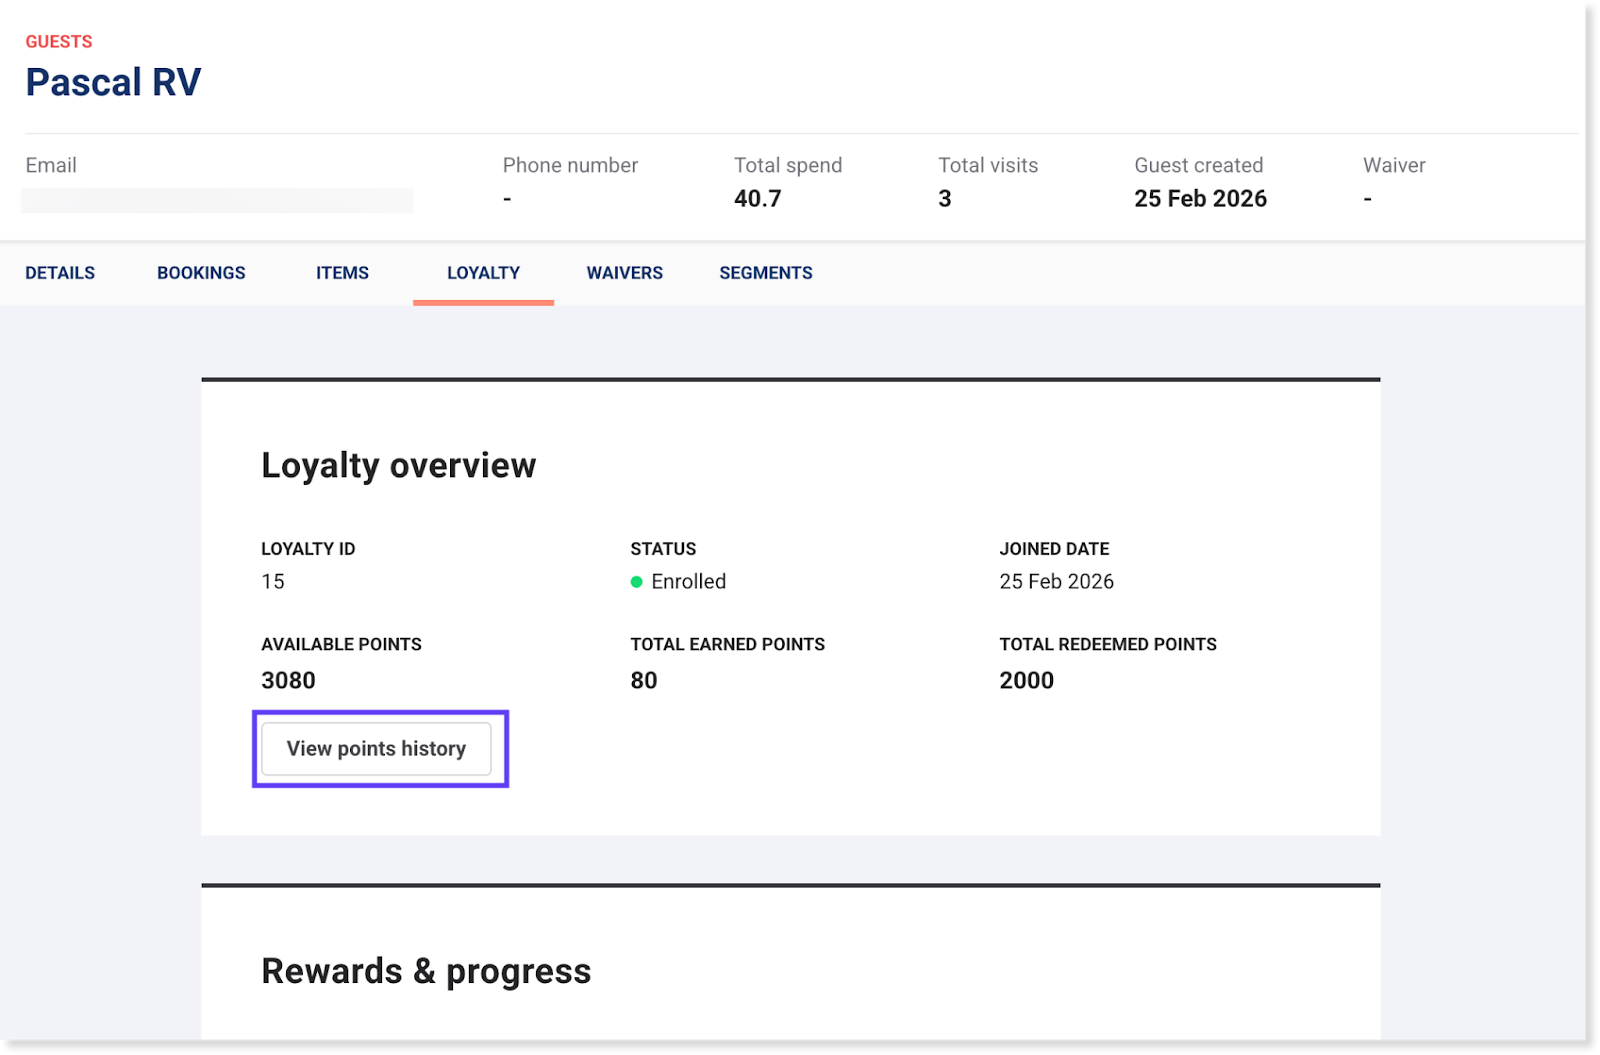1600x1055 pixels.
Task: Select the ITEMS tab
Action: 342,273
